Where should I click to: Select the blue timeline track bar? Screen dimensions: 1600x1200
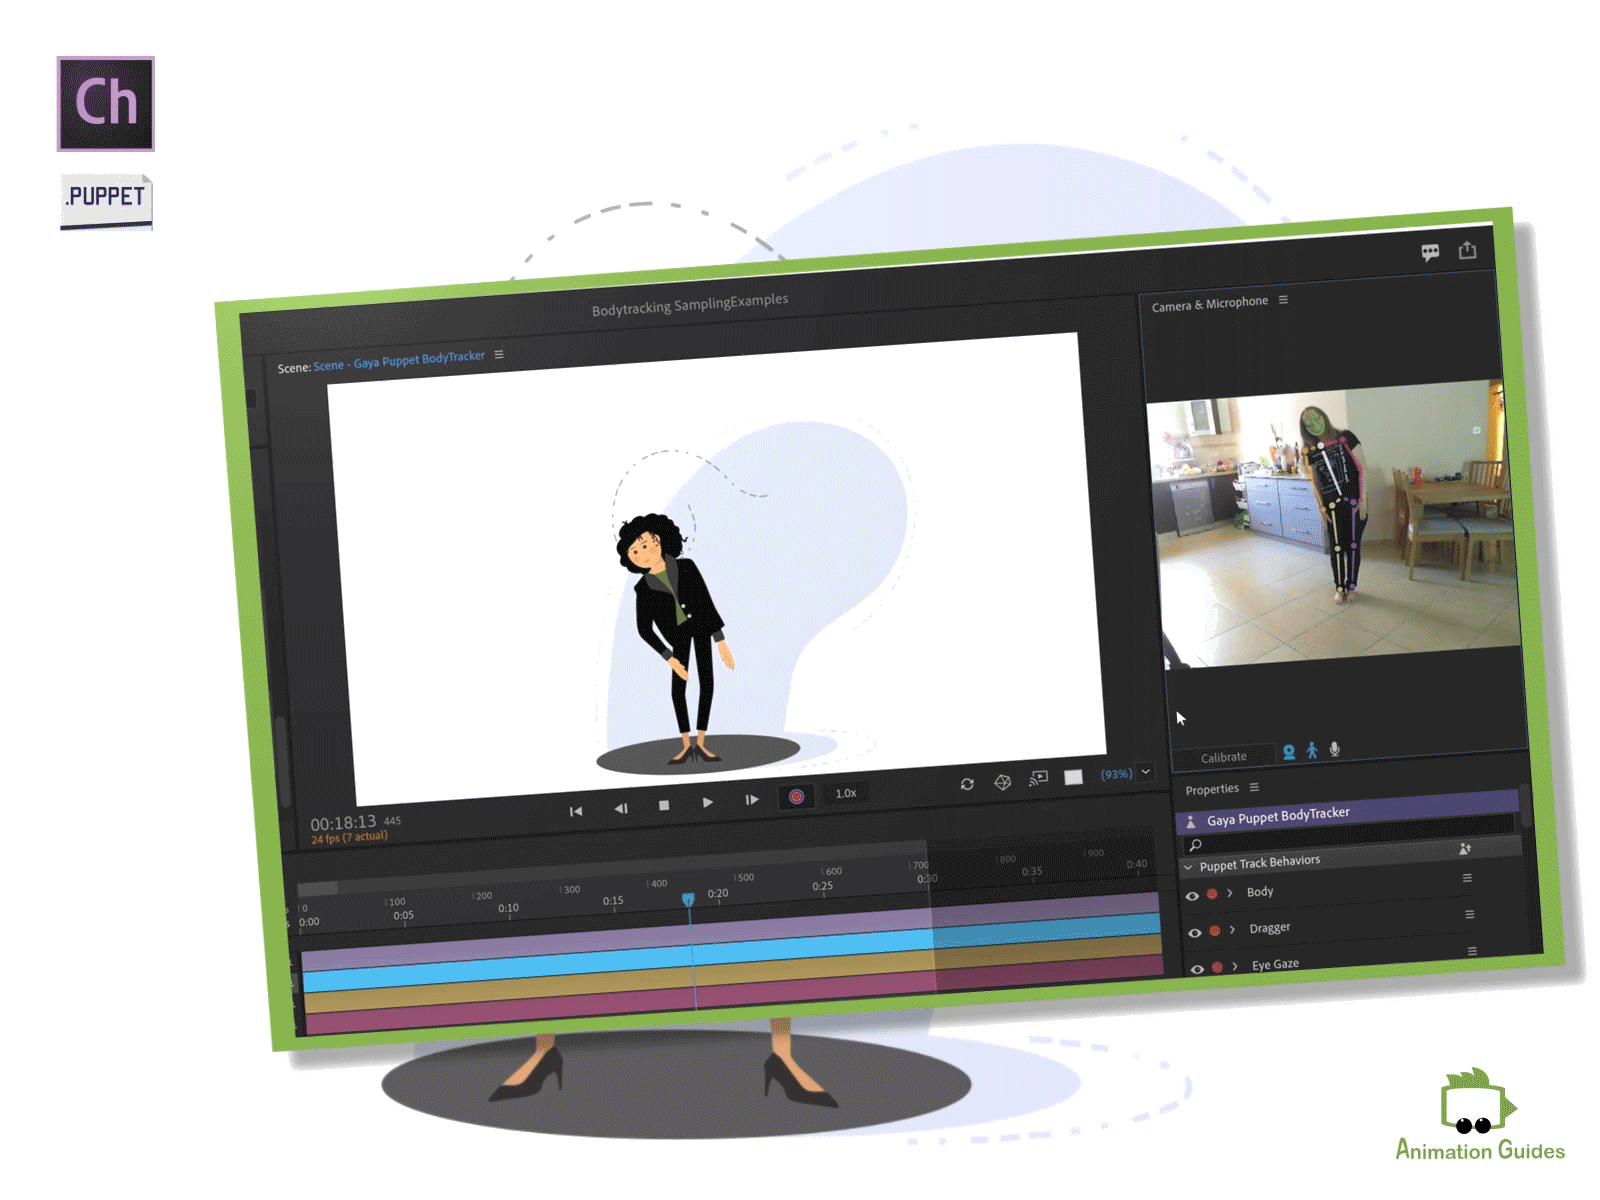(731, 951)
